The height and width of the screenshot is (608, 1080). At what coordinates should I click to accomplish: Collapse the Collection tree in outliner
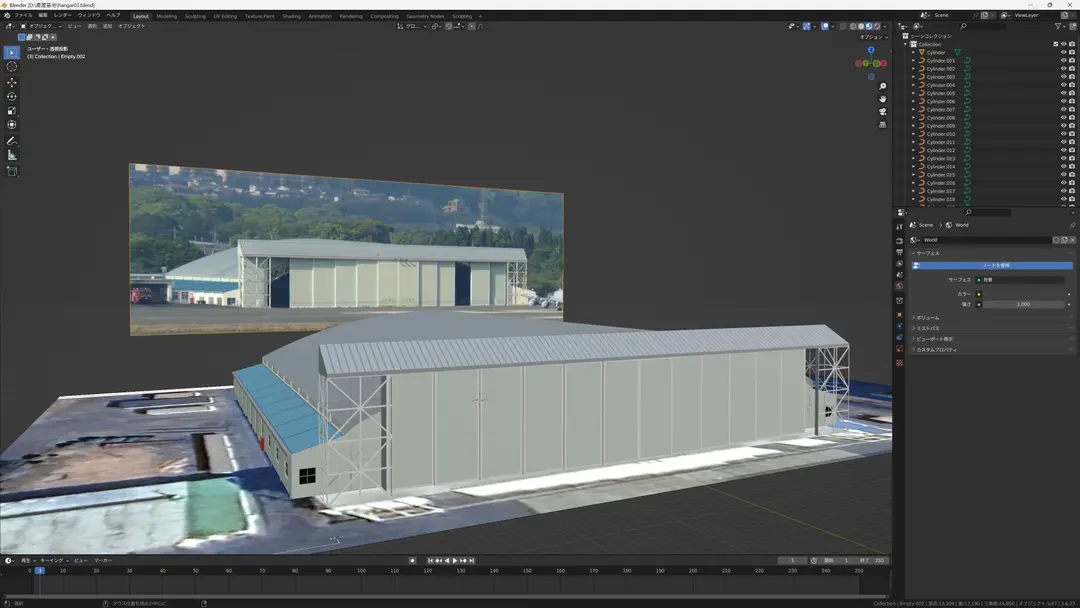click(x=906, y=44)
